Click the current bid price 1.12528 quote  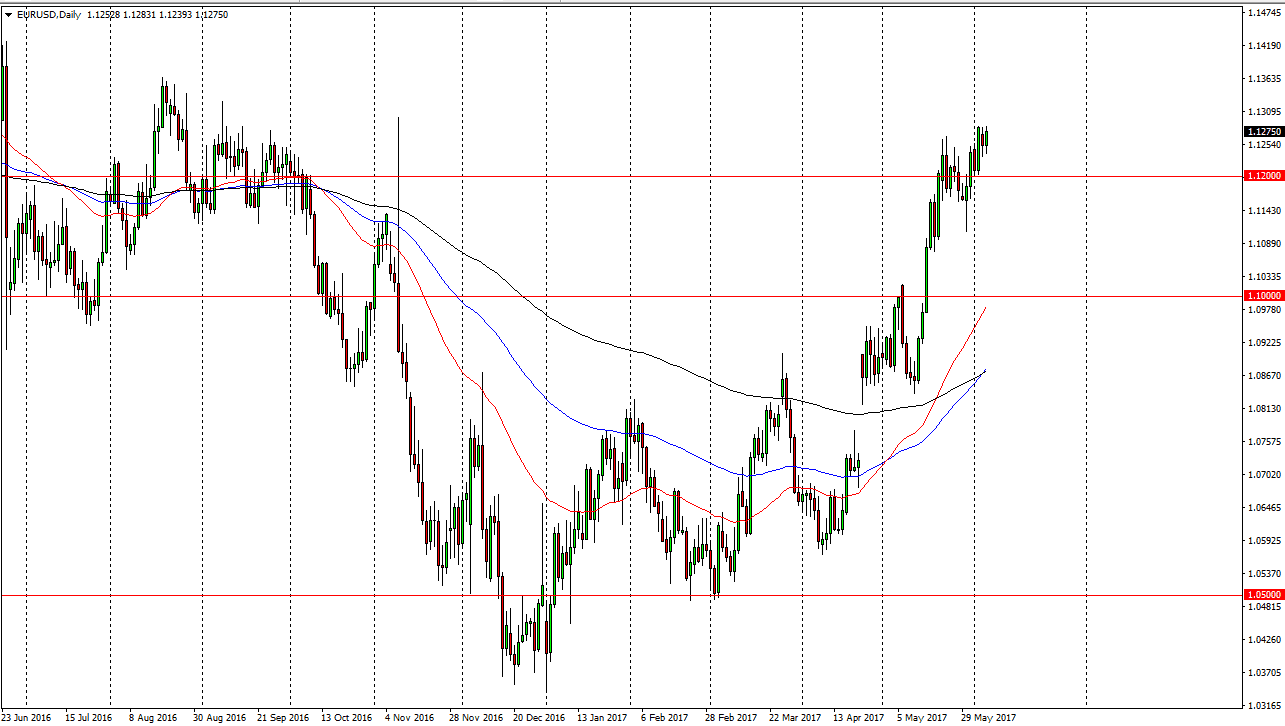click(103, 15)
